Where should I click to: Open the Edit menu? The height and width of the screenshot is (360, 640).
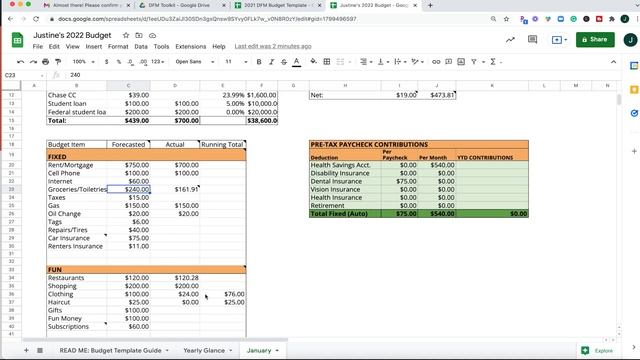(x=54, y=47)
